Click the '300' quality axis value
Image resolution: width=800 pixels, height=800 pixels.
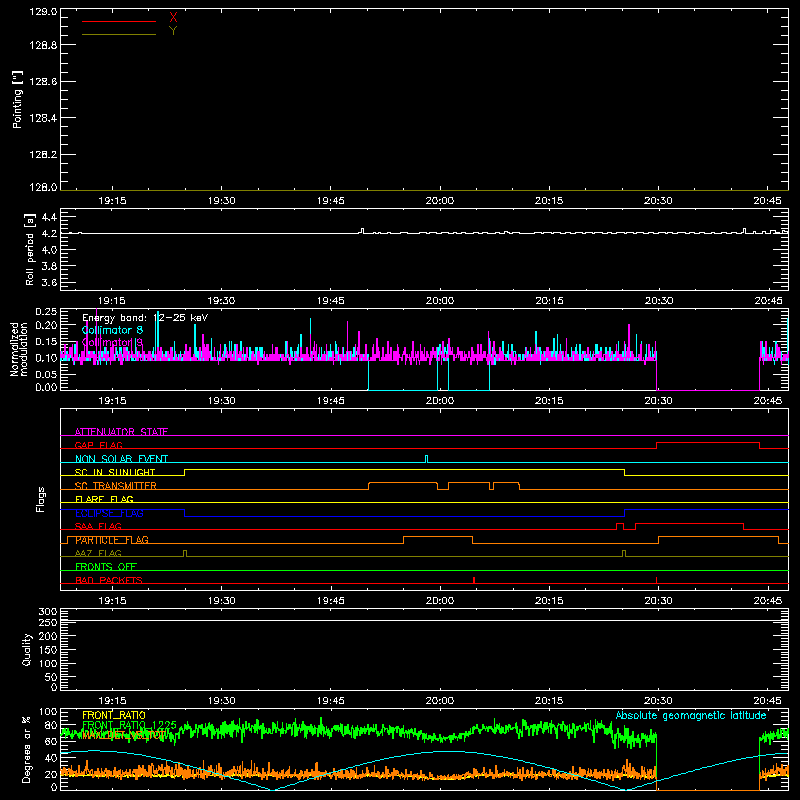(x=48, y=612)
